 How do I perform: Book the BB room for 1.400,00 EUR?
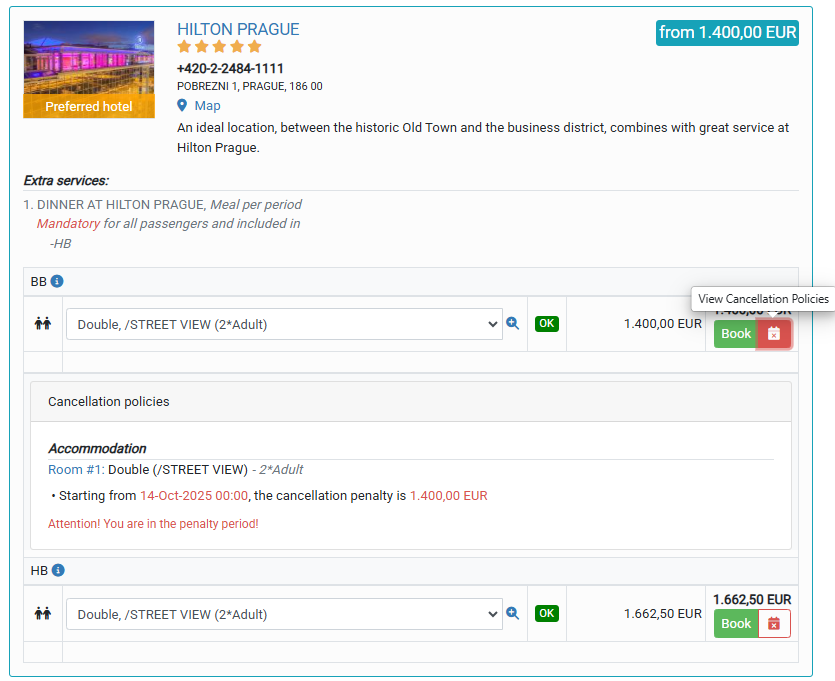click(x=735, y=334)
